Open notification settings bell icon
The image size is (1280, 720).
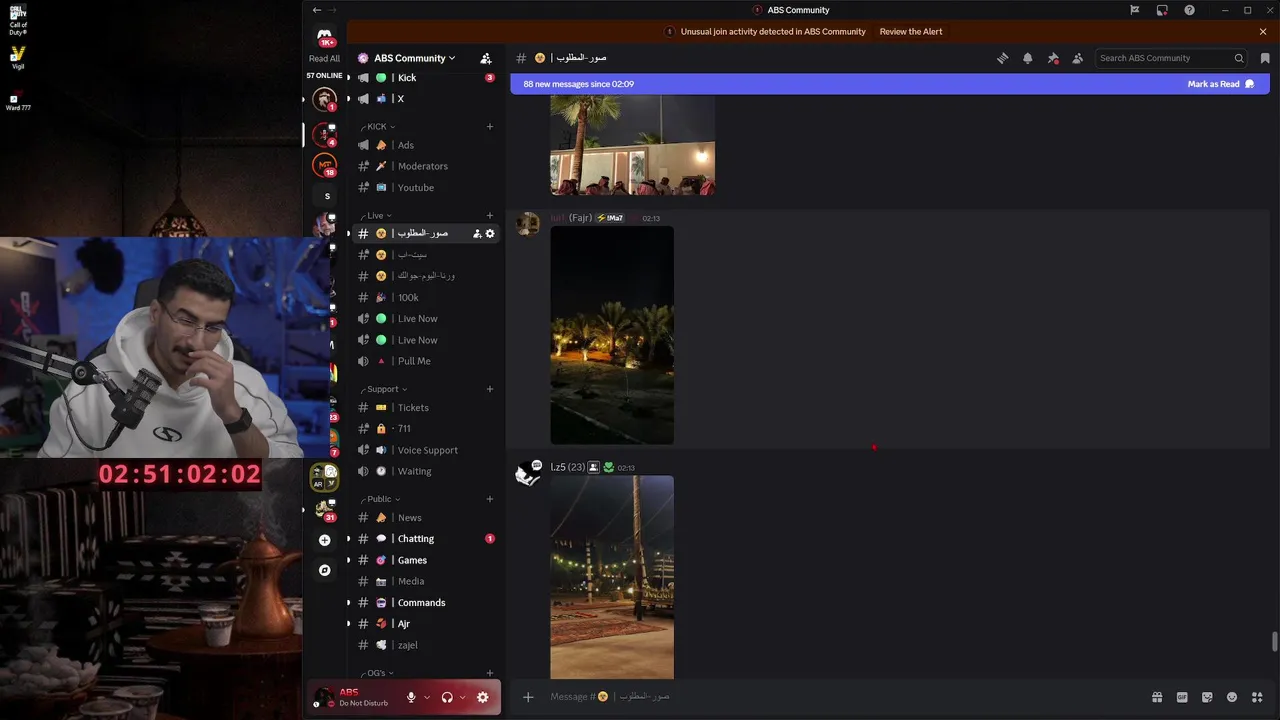click(1027, 58)
